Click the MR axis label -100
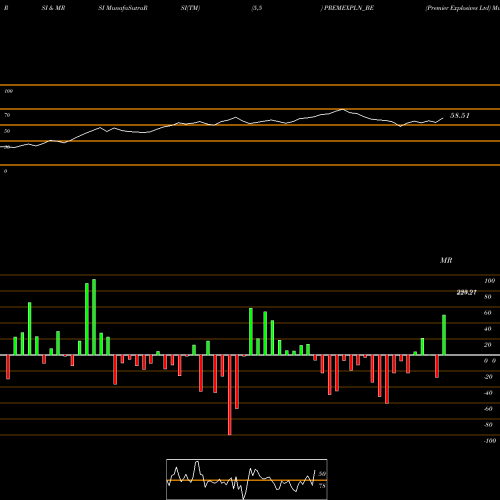Viewport: 500px width, 500px height. point(489,441)
